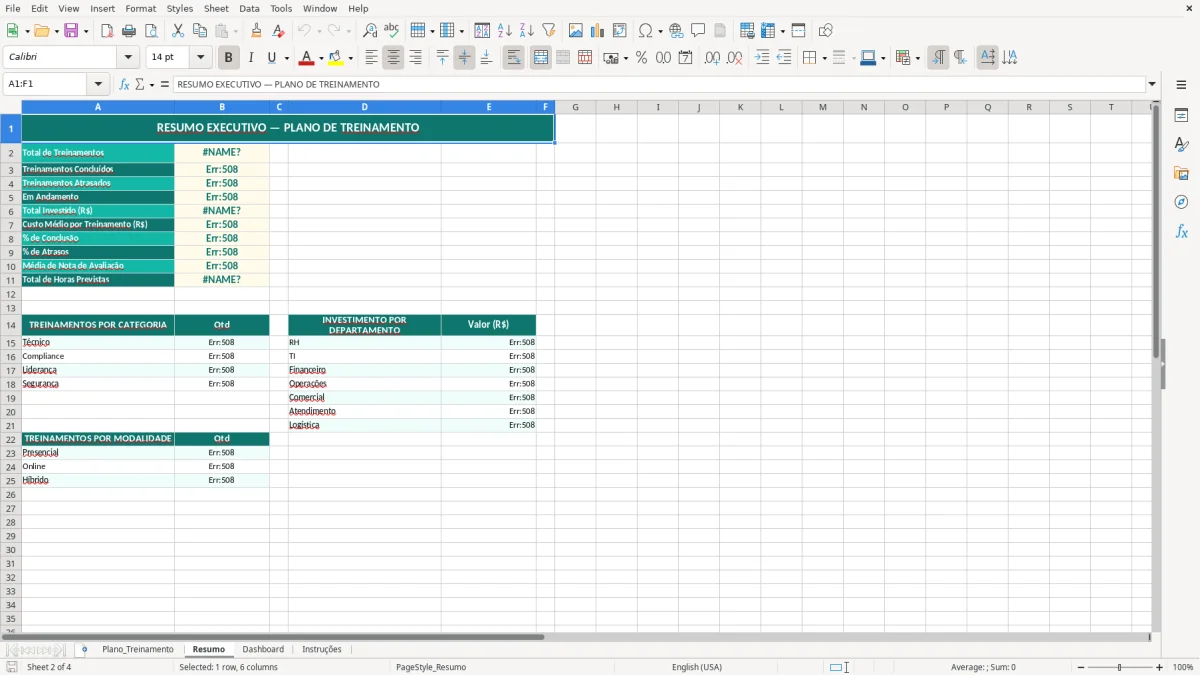Switch to the Dashboard sheet tab
Image resolution: width=1200 pixels, height=675 pixels.
pos(263,649)
